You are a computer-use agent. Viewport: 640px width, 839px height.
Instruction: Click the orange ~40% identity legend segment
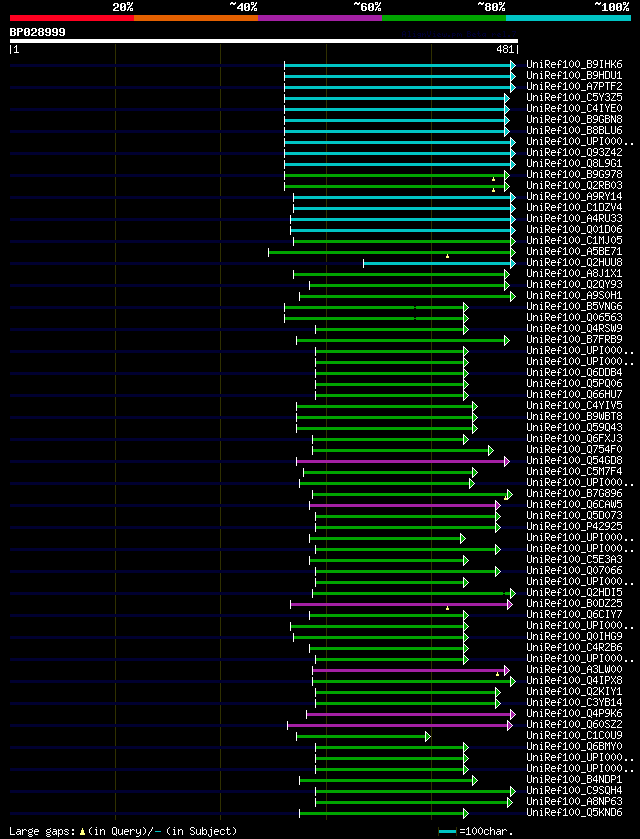[x=196, y=18]
